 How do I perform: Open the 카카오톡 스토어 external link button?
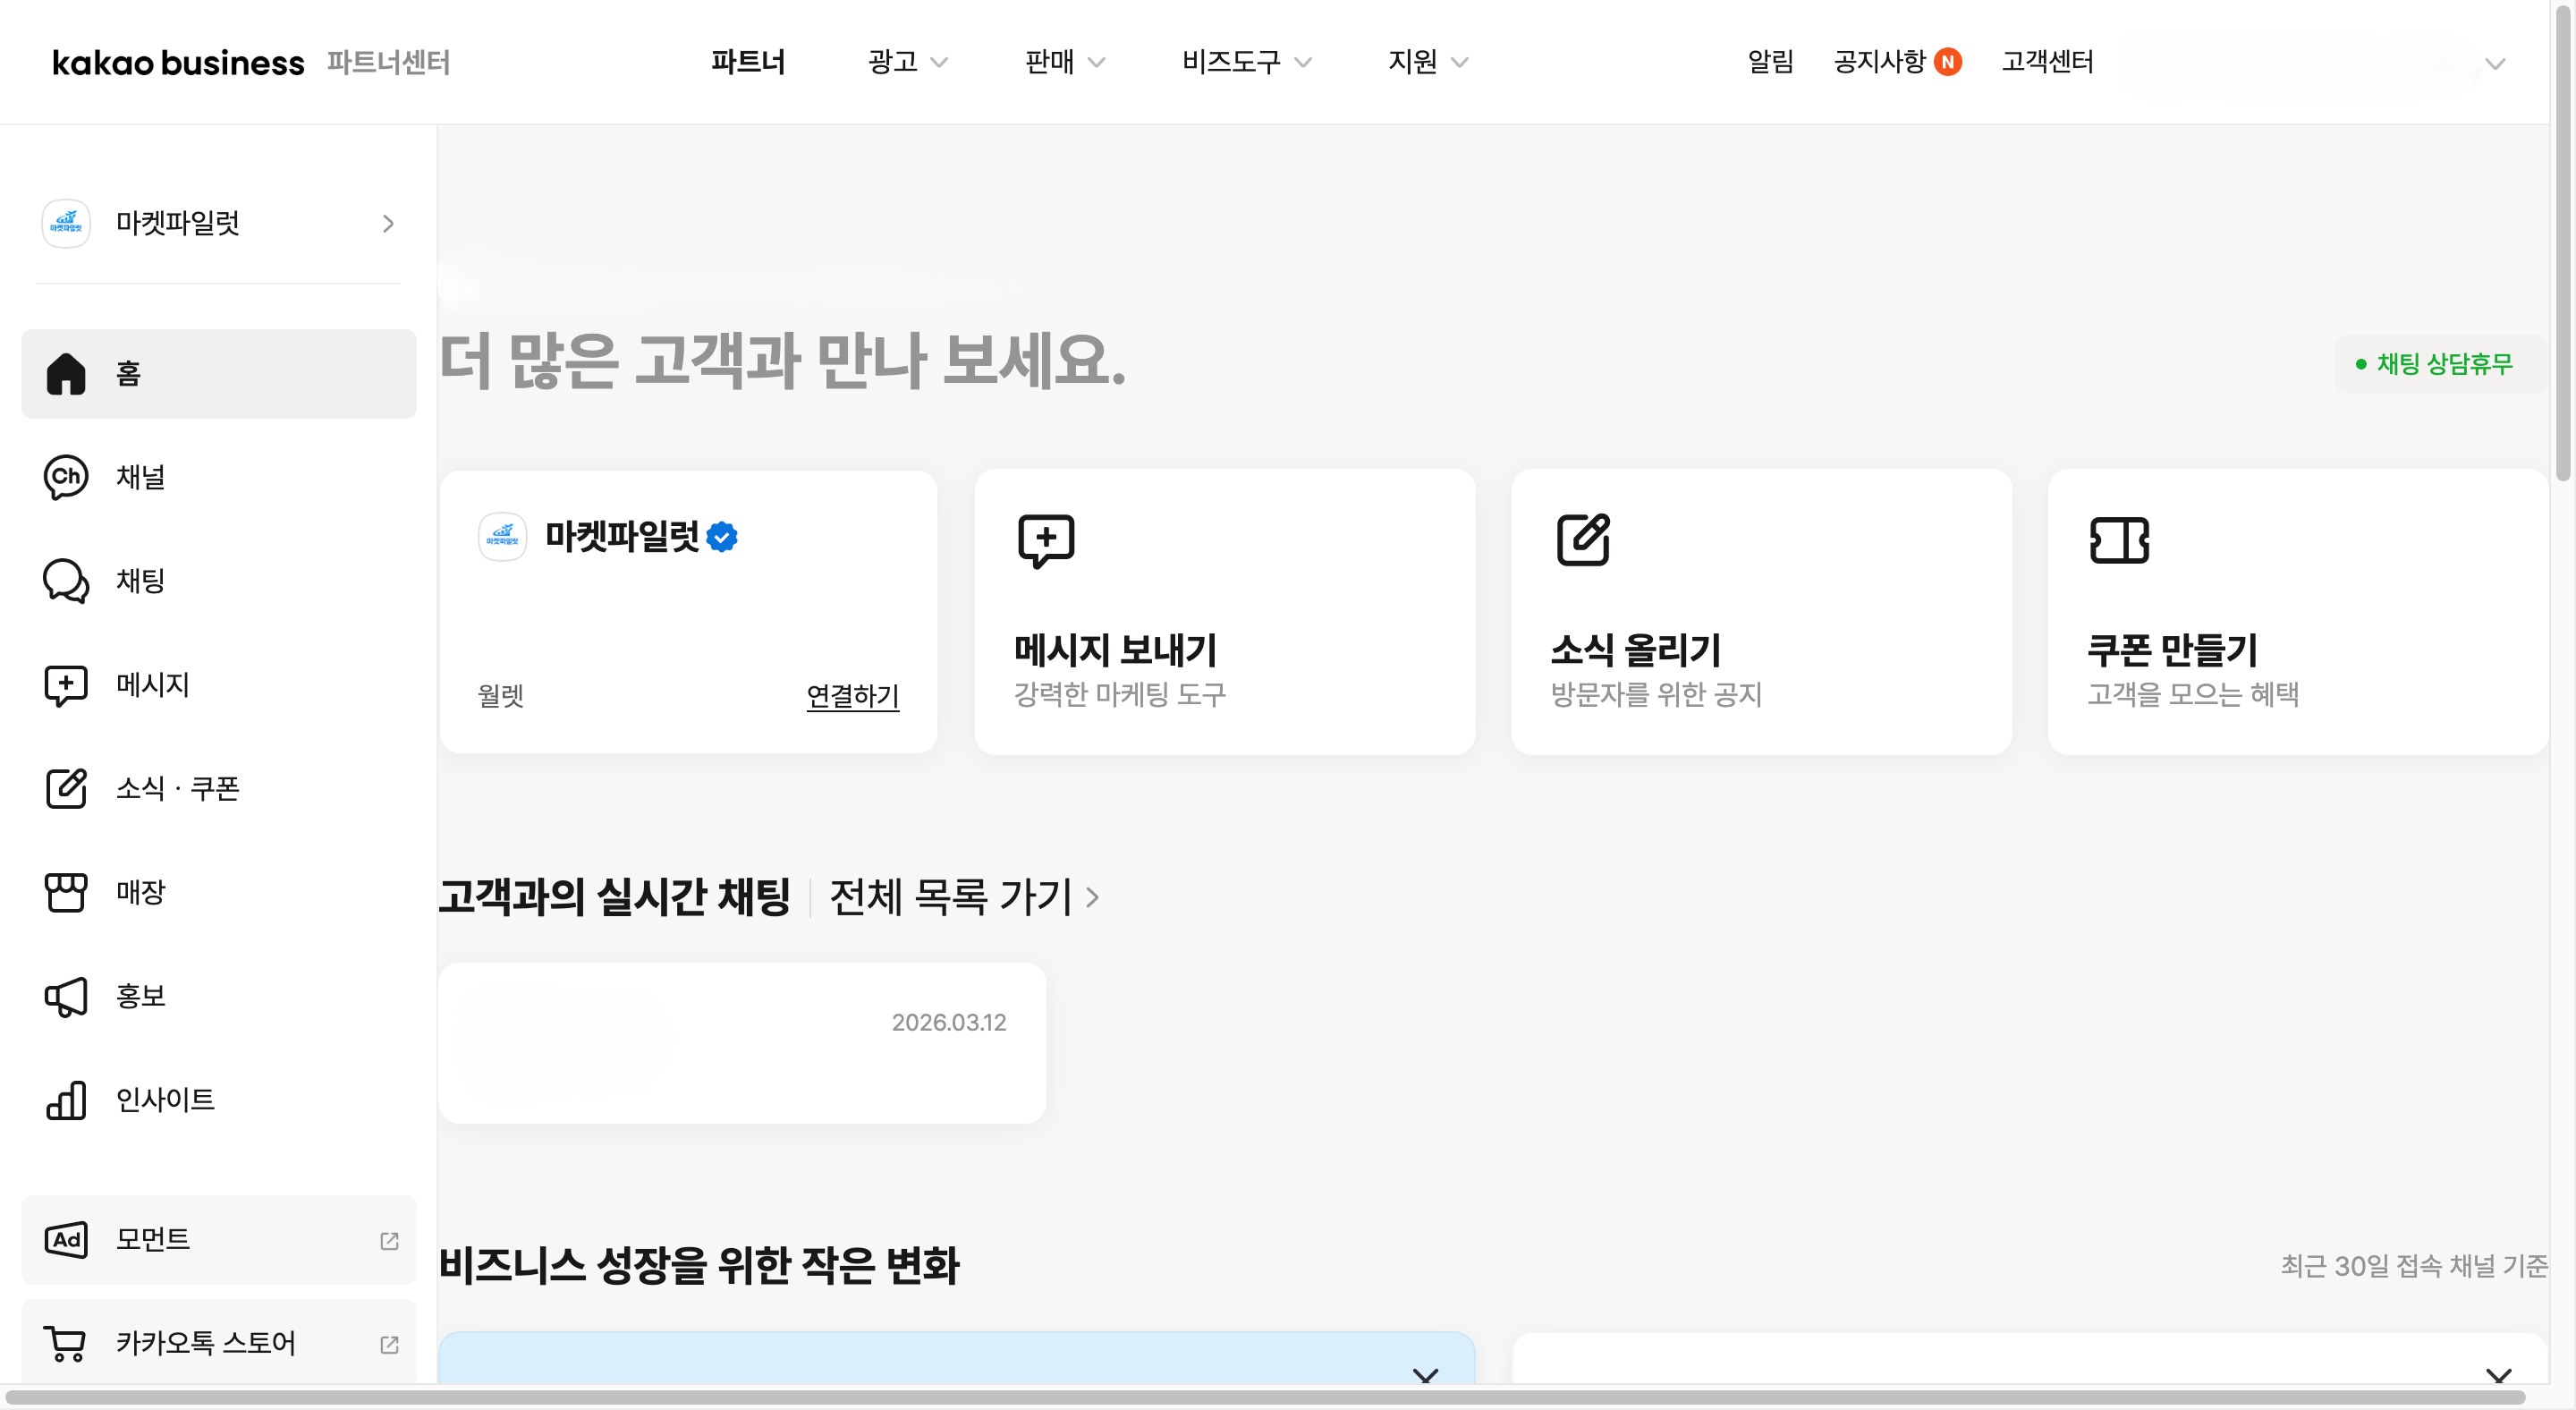[219, 1342]
